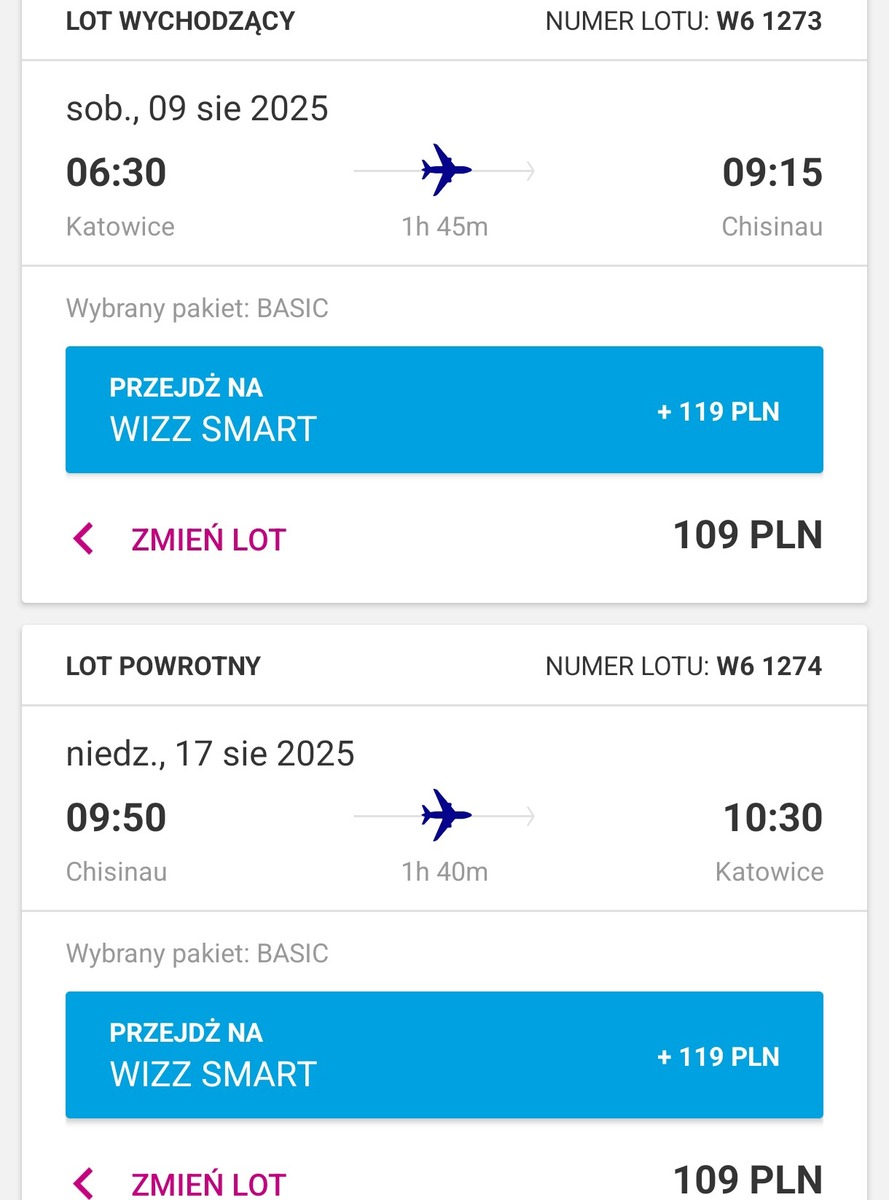
Task: Click the pink chevron beside outbound ZMIEŃ LOT
Action: (84, 539)
